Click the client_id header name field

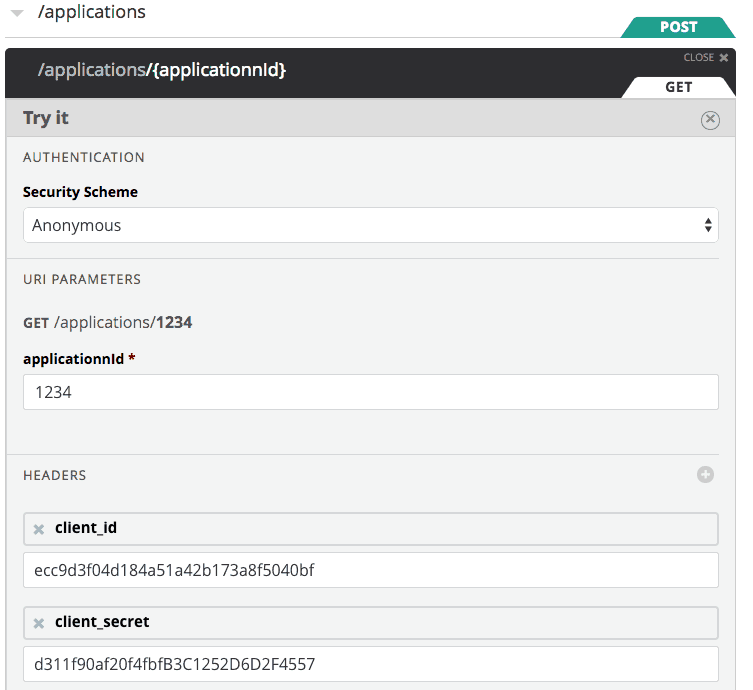tap(371, 529)
